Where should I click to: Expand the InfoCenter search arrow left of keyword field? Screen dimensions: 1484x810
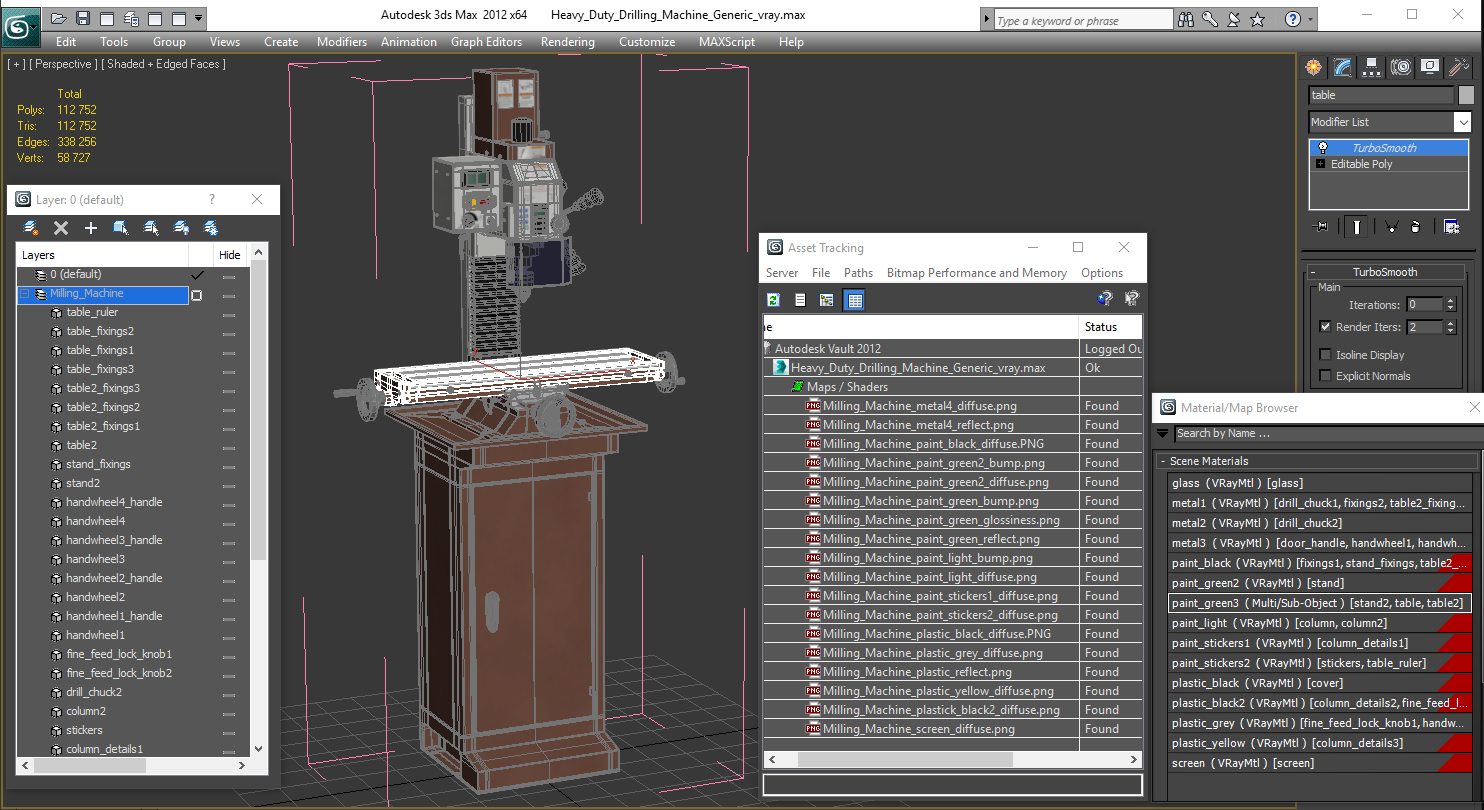click(x=988, y=20)
